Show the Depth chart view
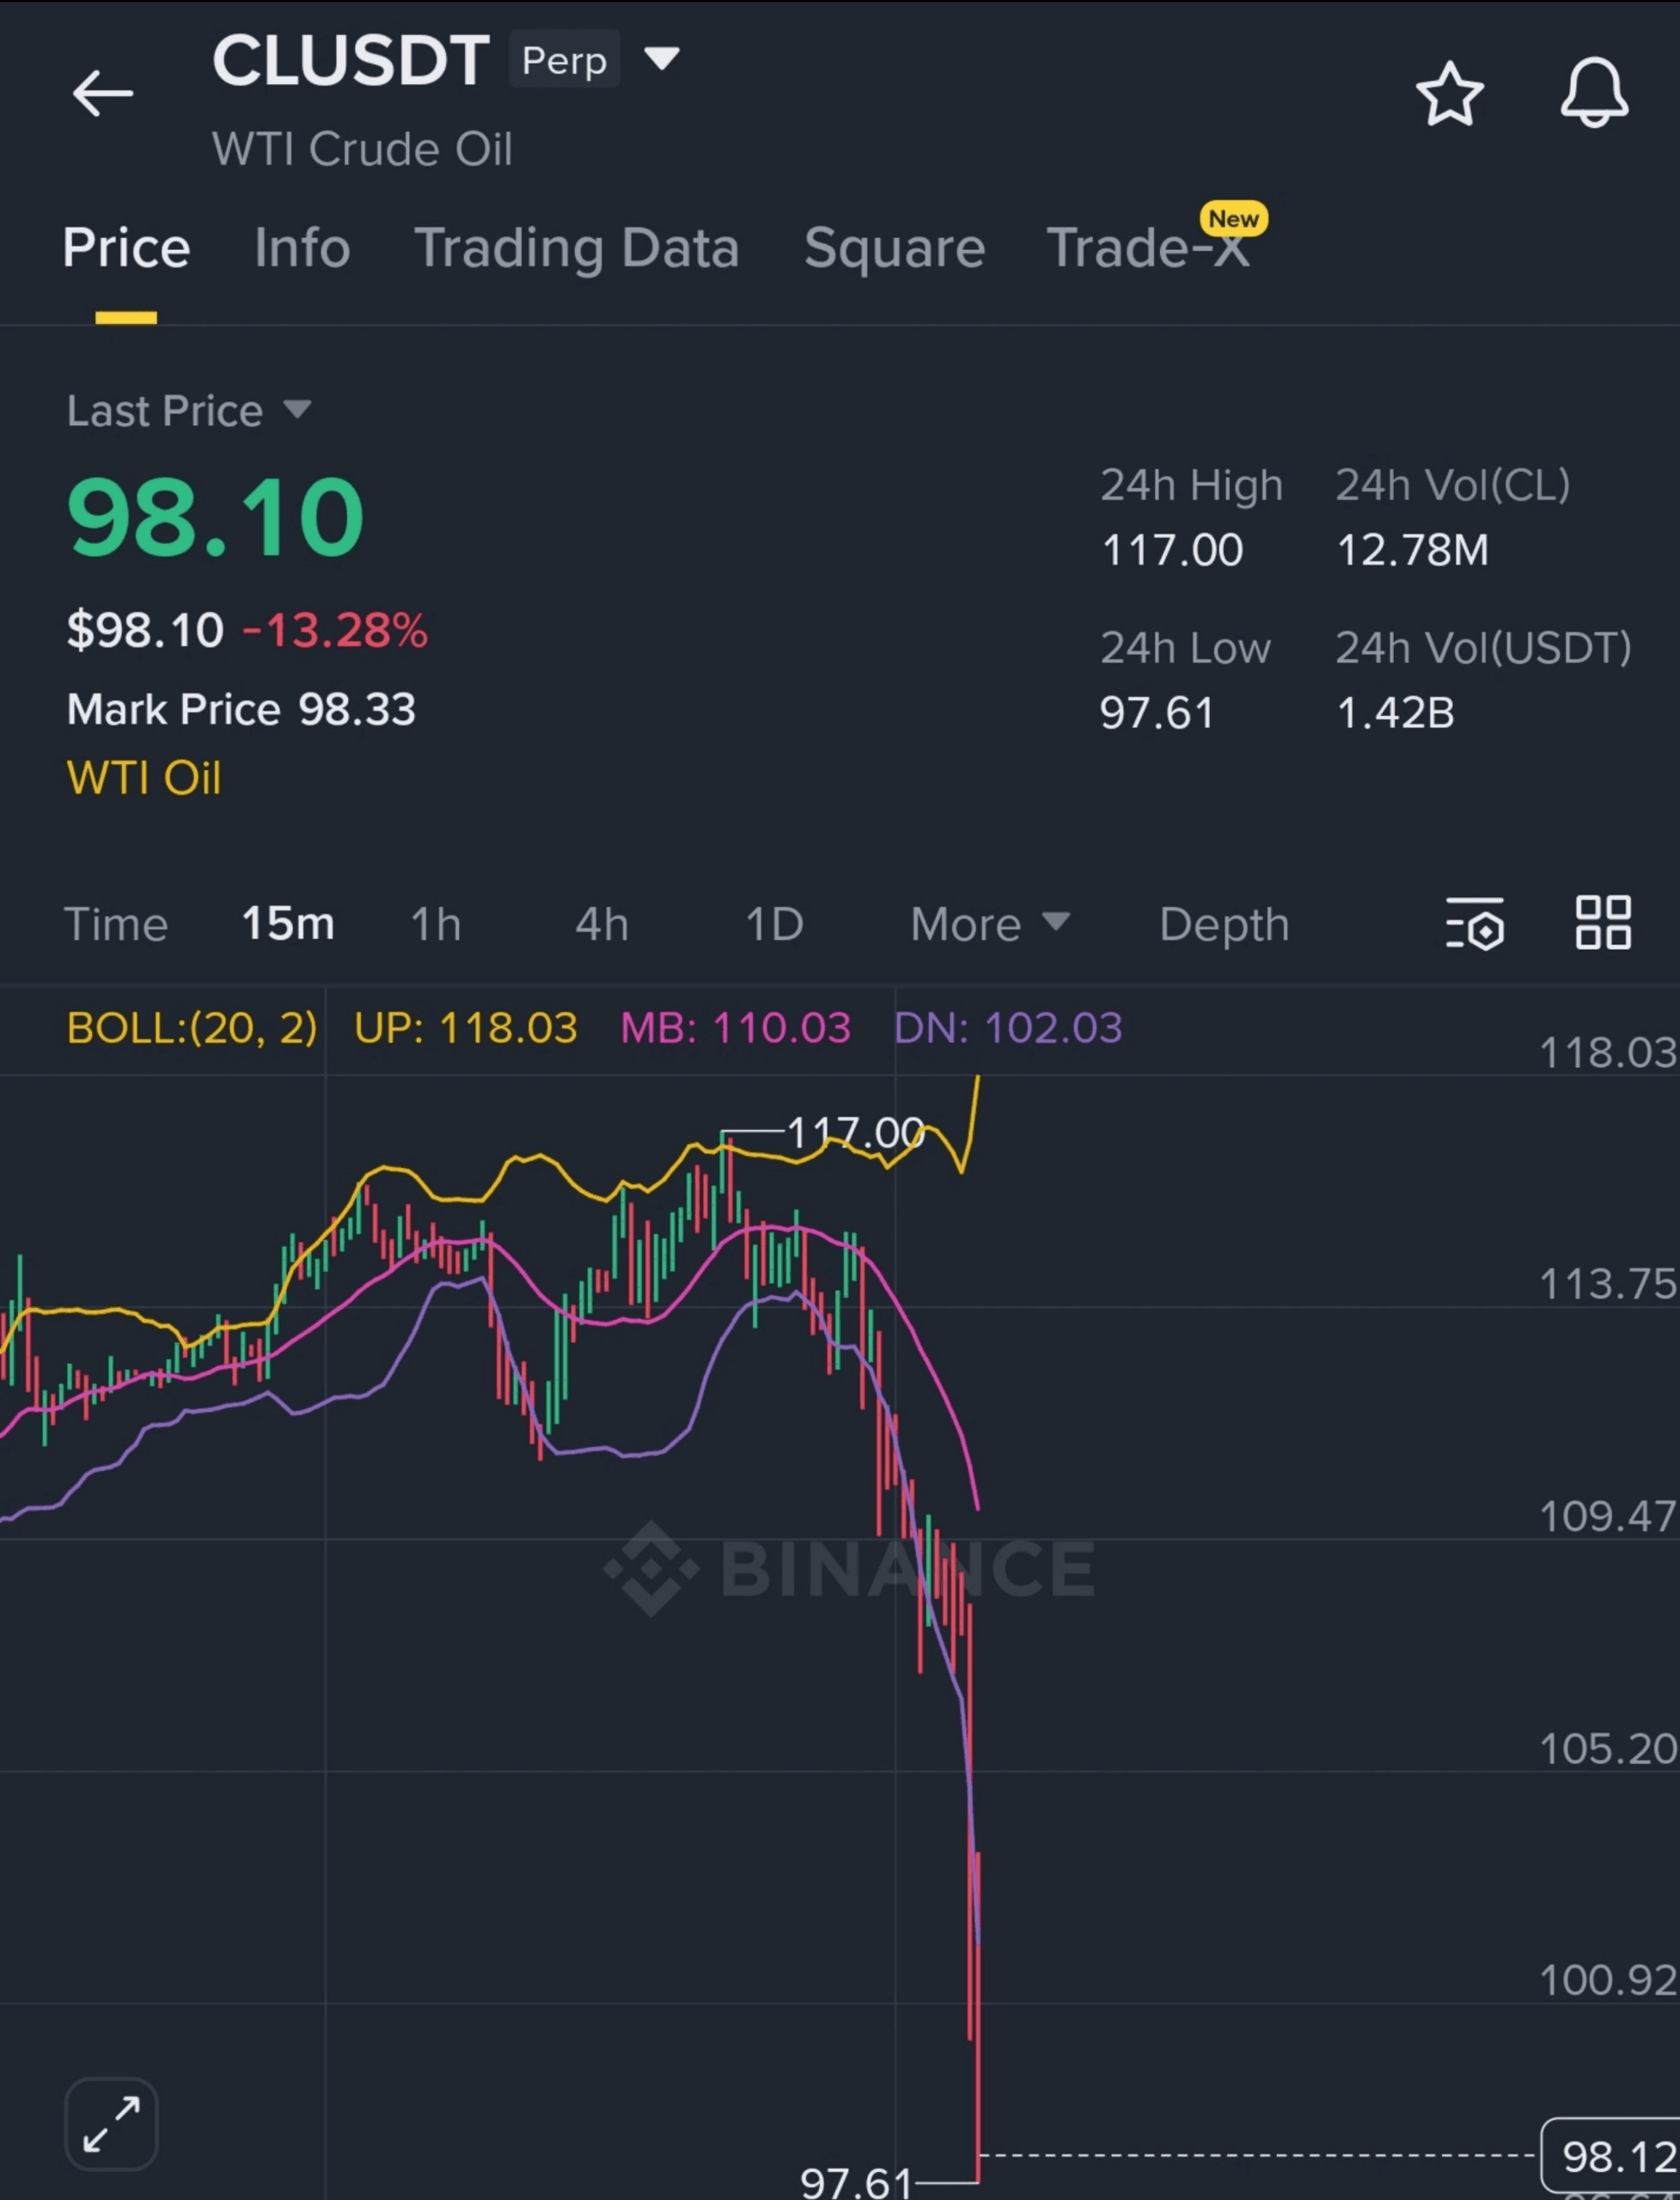Screen dimensions: 1680x2200 click(x=1224, y=924)
